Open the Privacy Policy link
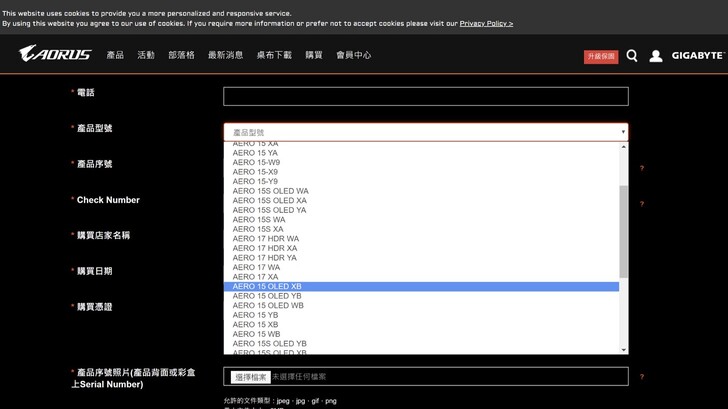This screenshot has height=409, width=728. tap(486, 23)
